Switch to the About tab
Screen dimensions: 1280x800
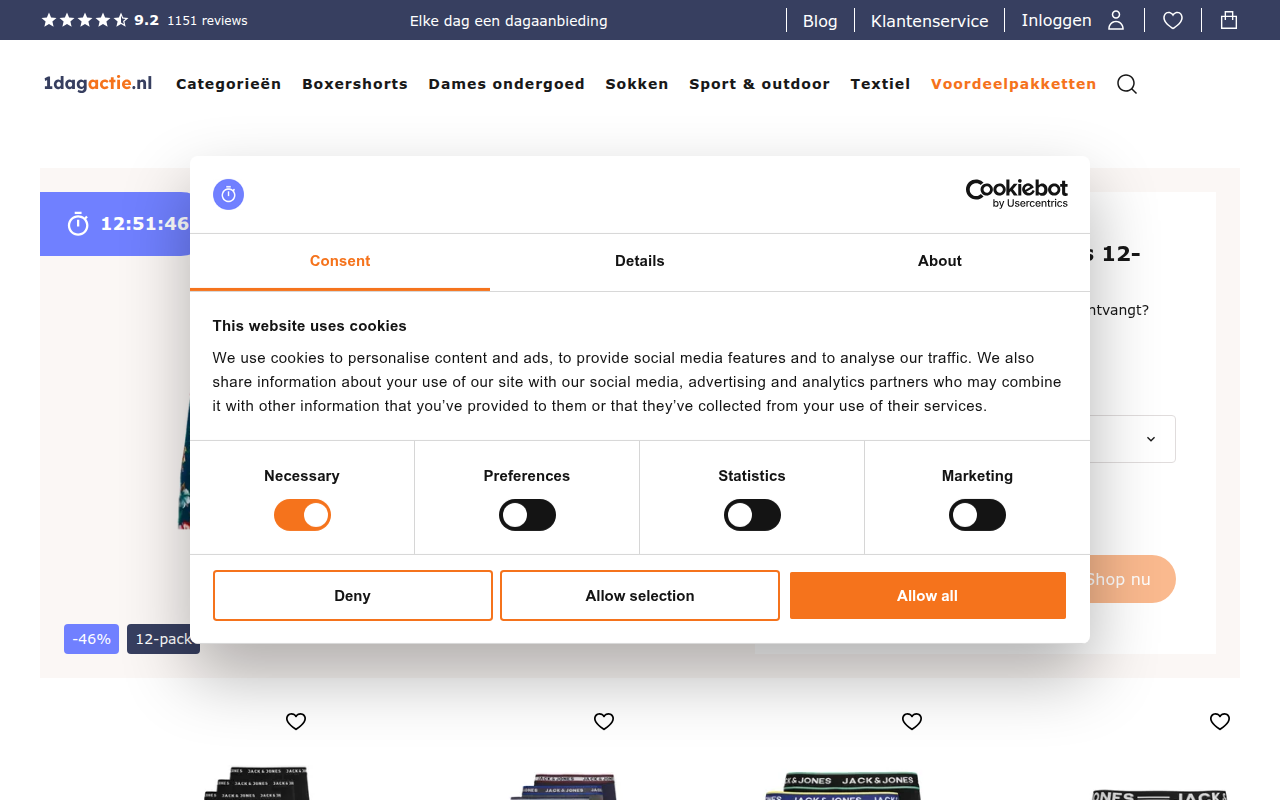tap(940, 262)
